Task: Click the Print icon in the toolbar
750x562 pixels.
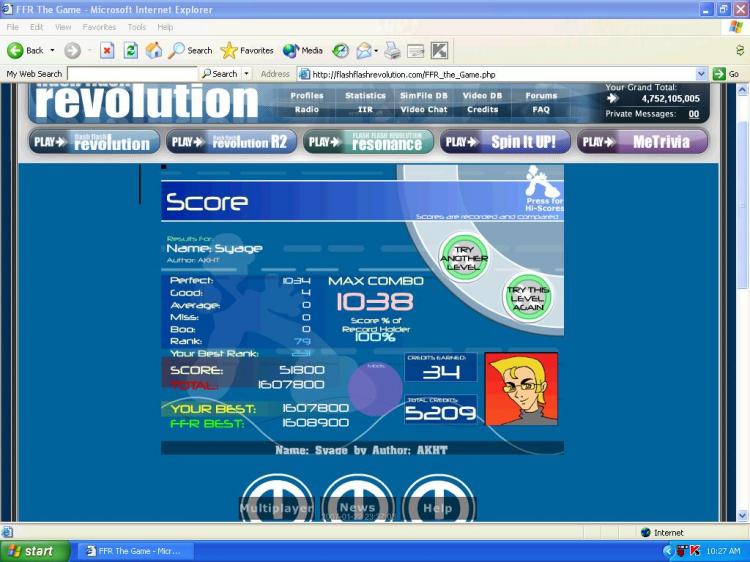Action: coord(392,50)
